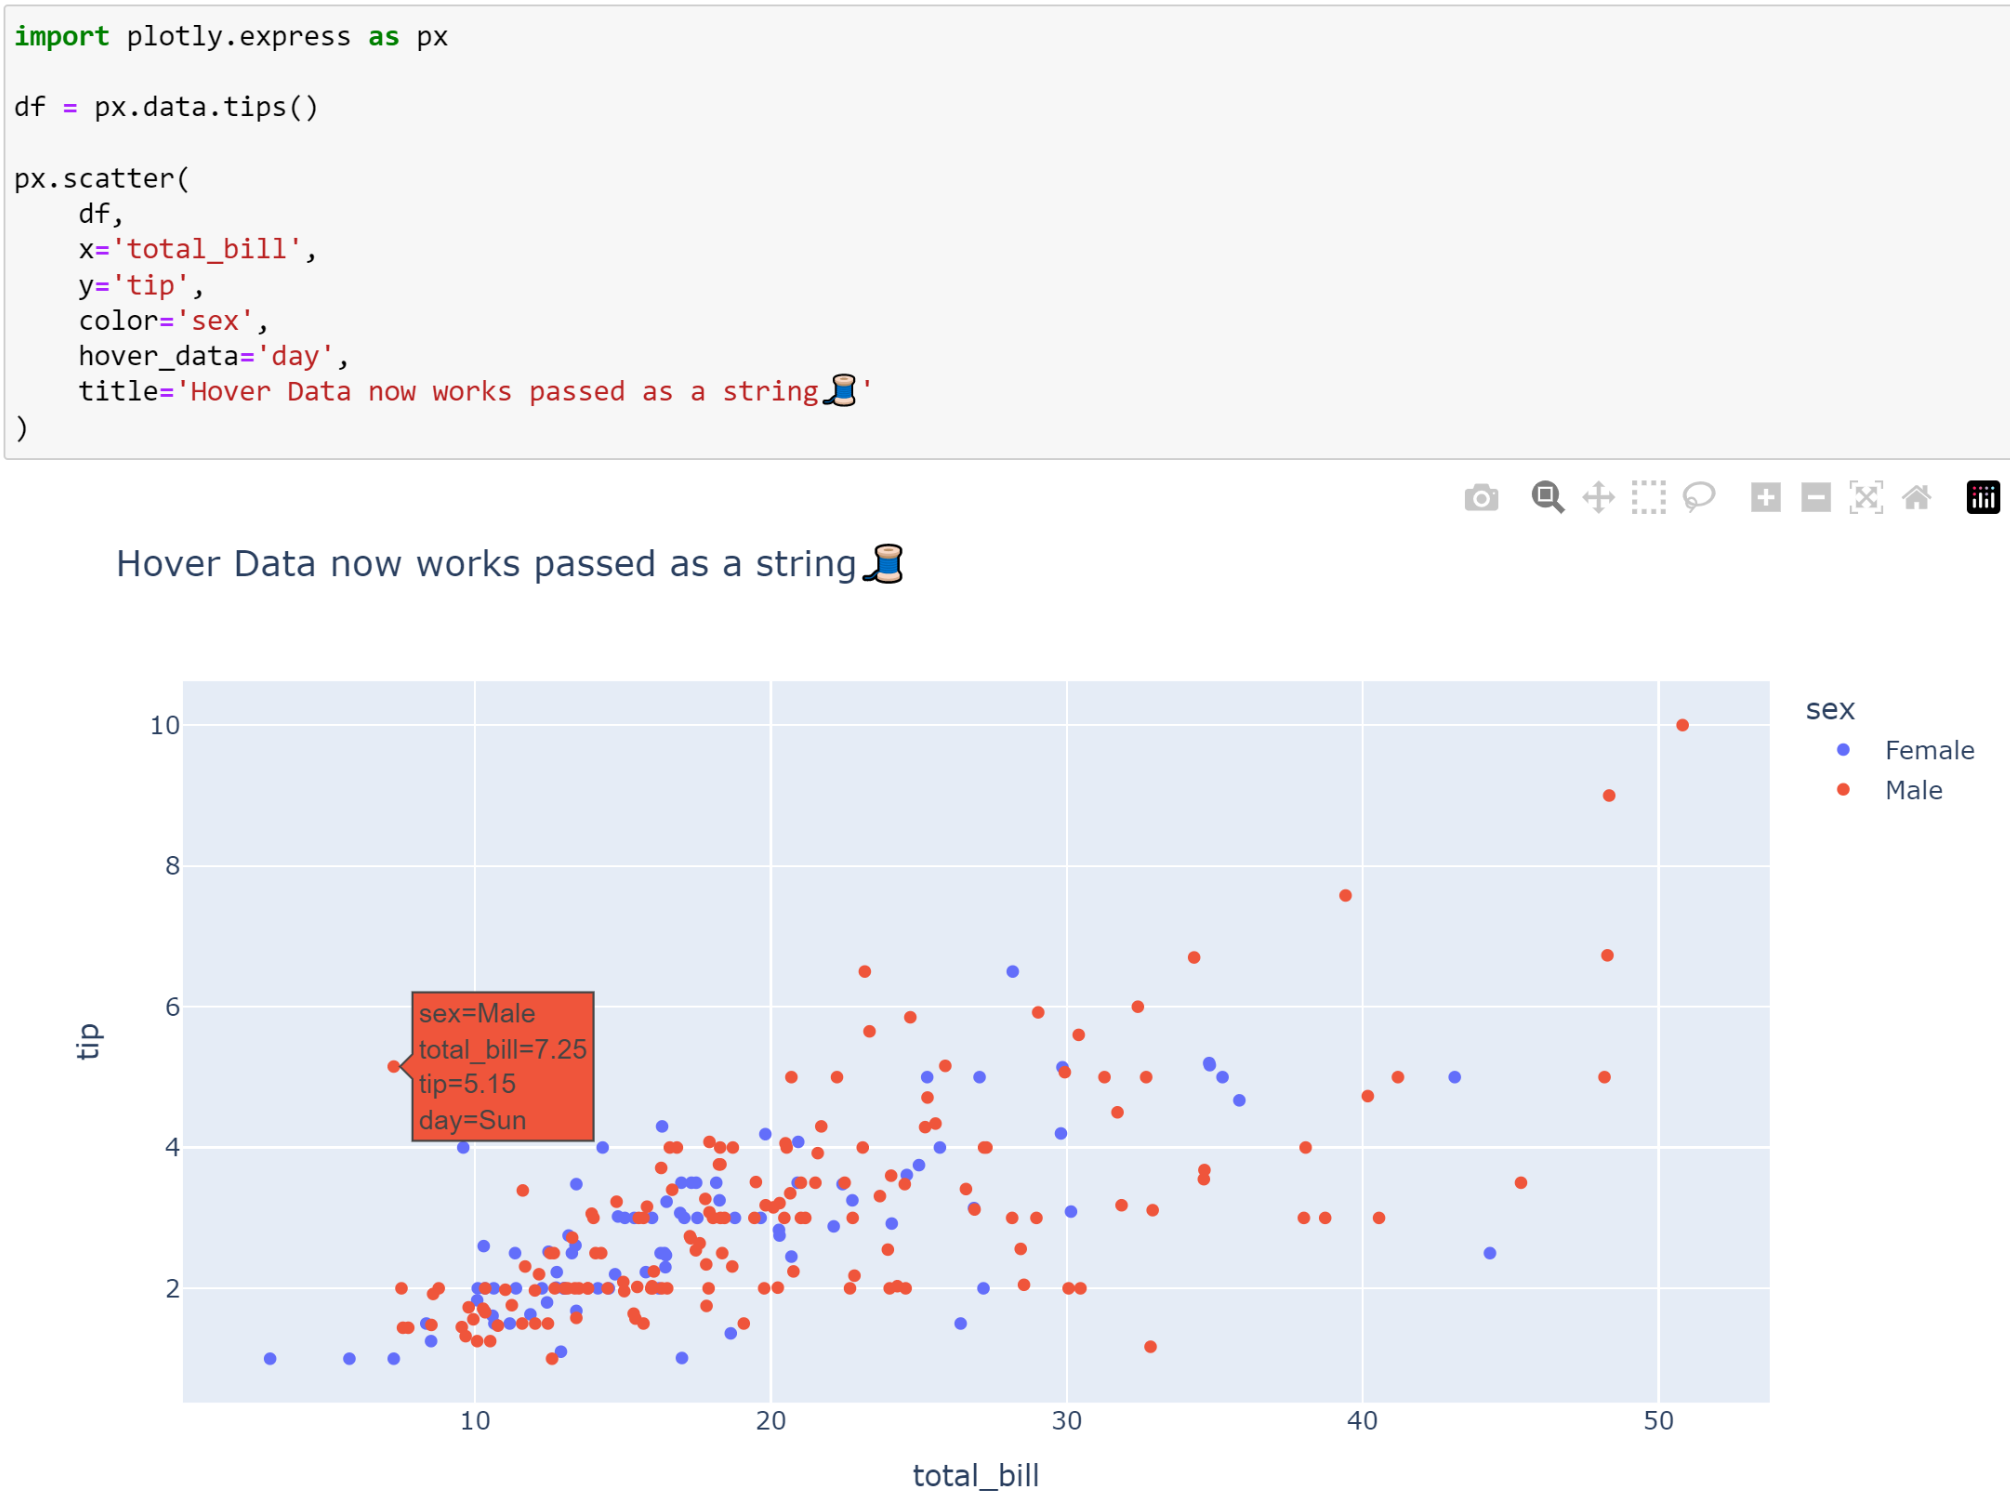Toggle Male trace in legend
Screen dimensions: 2010x1504
(1913, 790)
